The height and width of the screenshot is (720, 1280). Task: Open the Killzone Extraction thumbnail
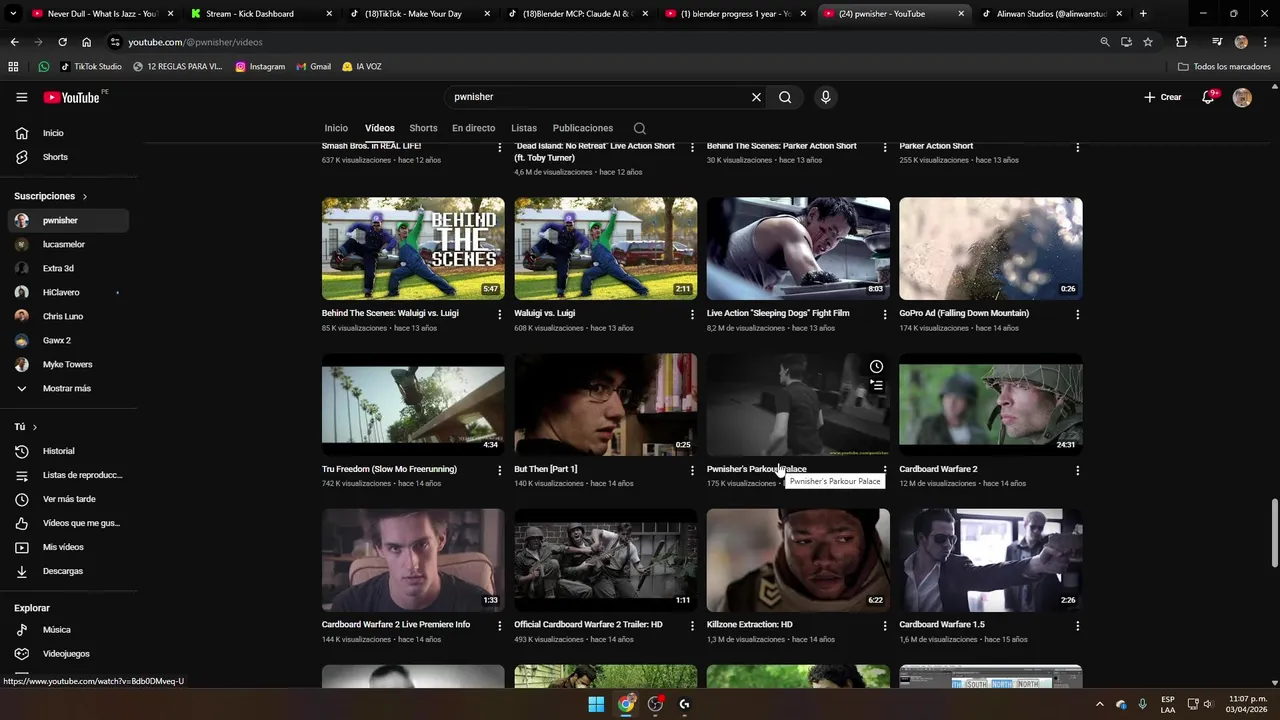click(798, 560)
